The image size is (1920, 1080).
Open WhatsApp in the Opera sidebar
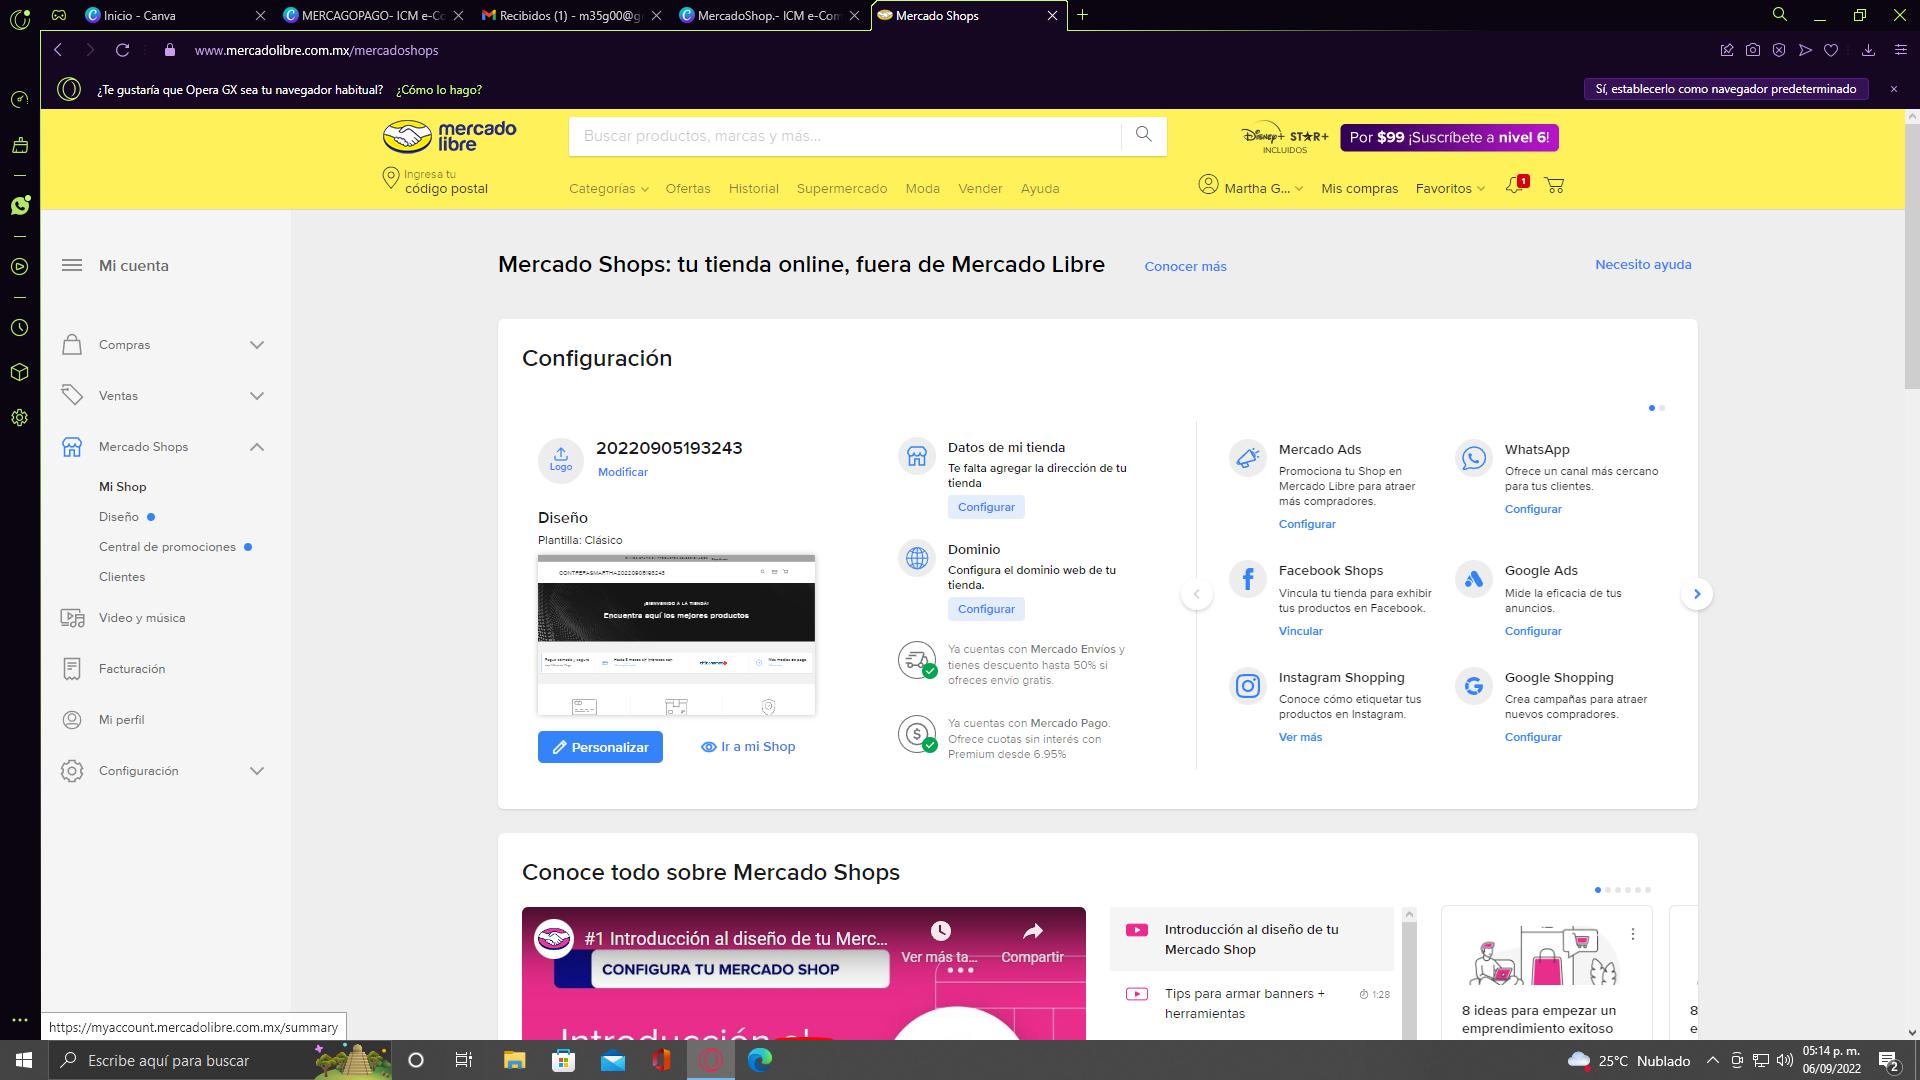[20, 205]
